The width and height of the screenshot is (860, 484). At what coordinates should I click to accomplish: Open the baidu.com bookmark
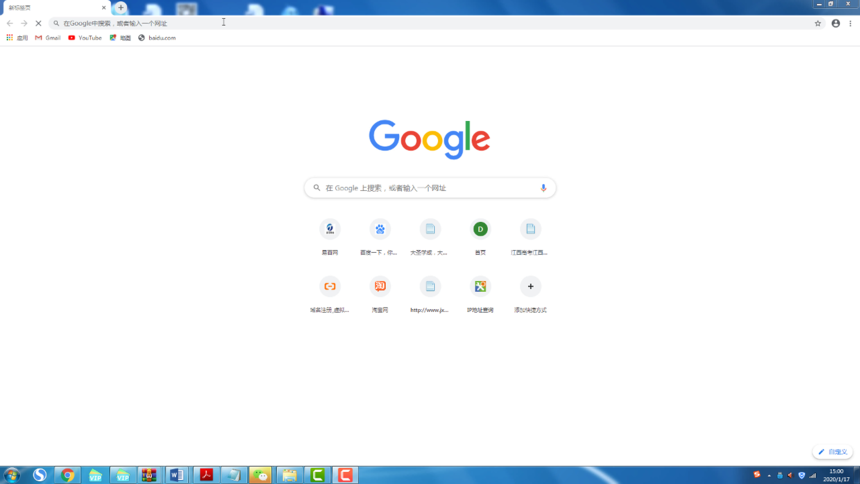coord(157,38)
